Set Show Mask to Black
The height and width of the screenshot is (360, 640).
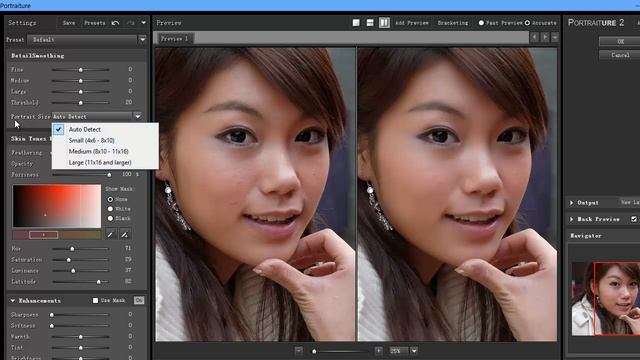pos(110,219)
